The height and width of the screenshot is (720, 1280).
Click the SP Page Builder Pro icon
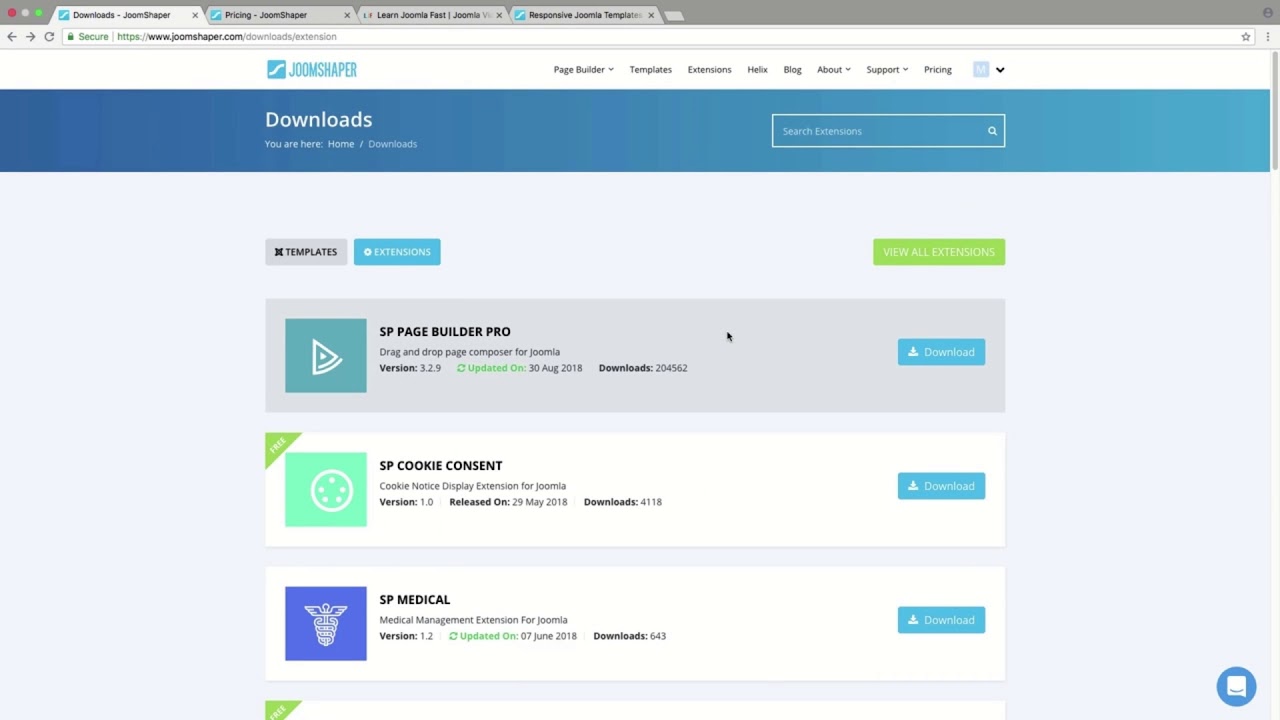[x=326, y=356]
